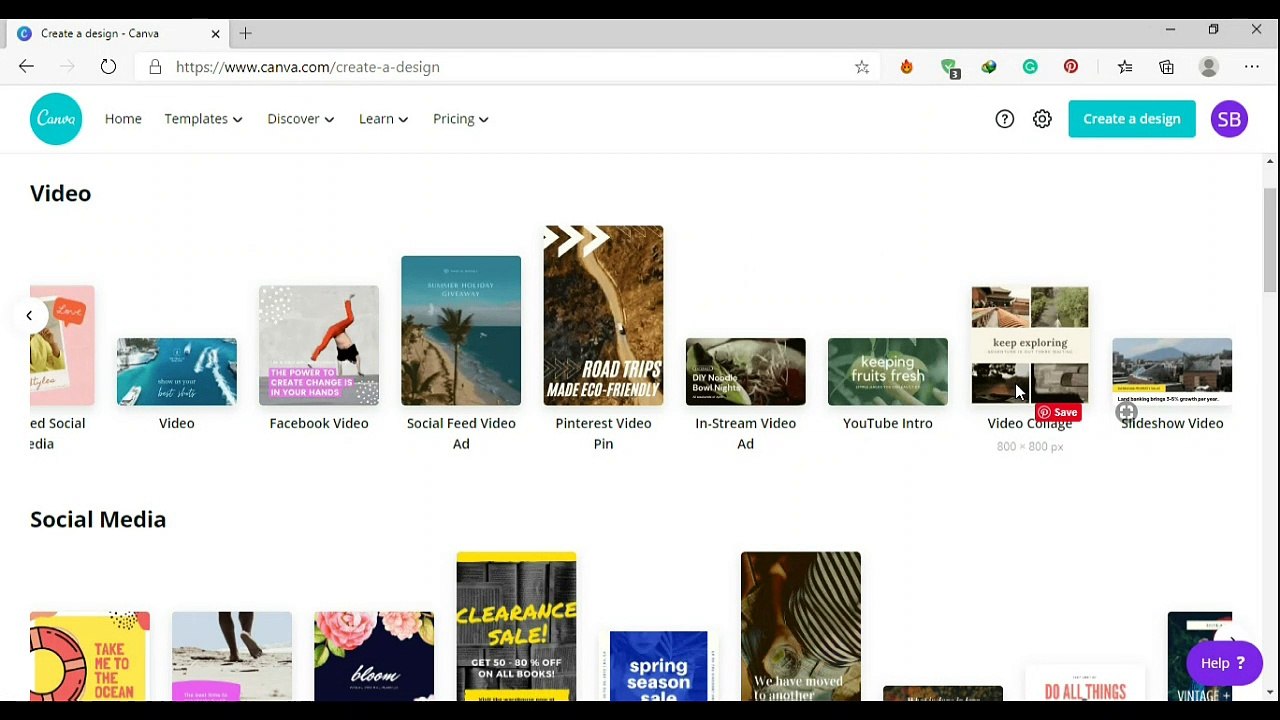Click the YouTube Intro label text
1280x720 pixels.
pyautogui.click(x=888, y=423)
